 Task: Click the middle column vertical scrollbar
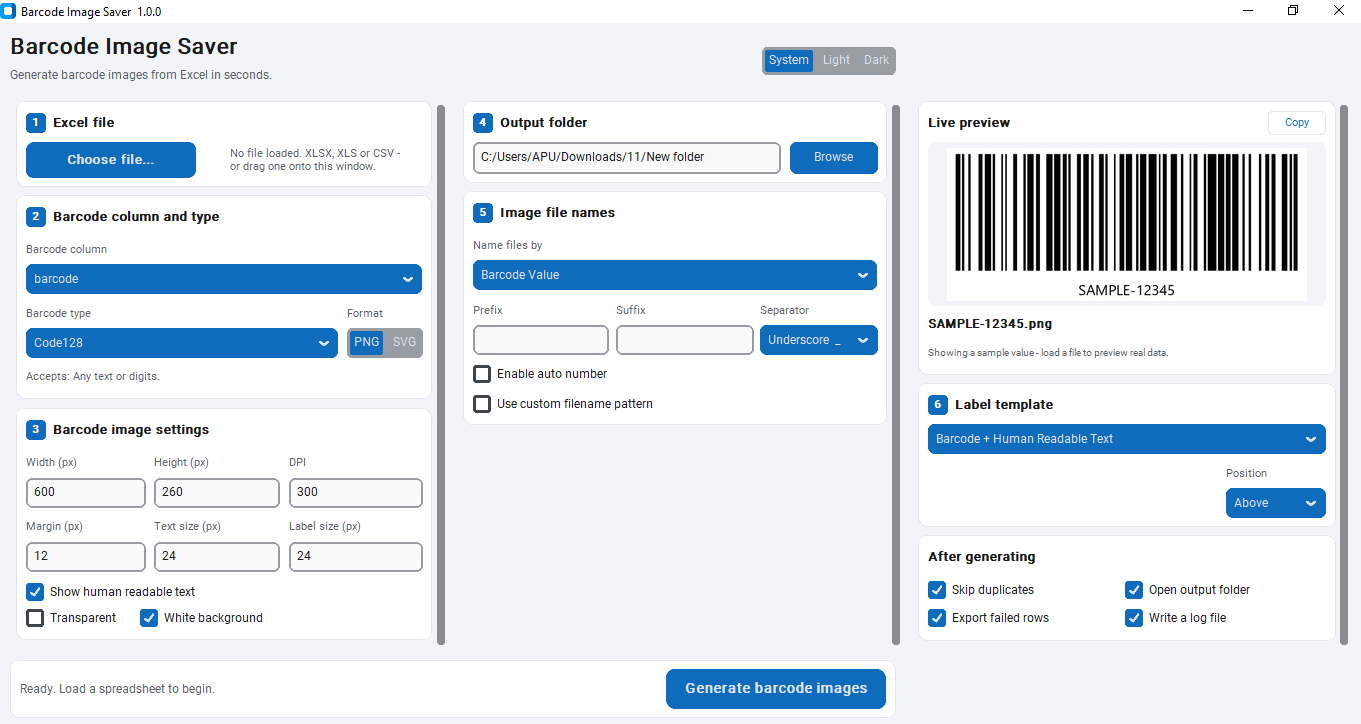pos(896,375)
